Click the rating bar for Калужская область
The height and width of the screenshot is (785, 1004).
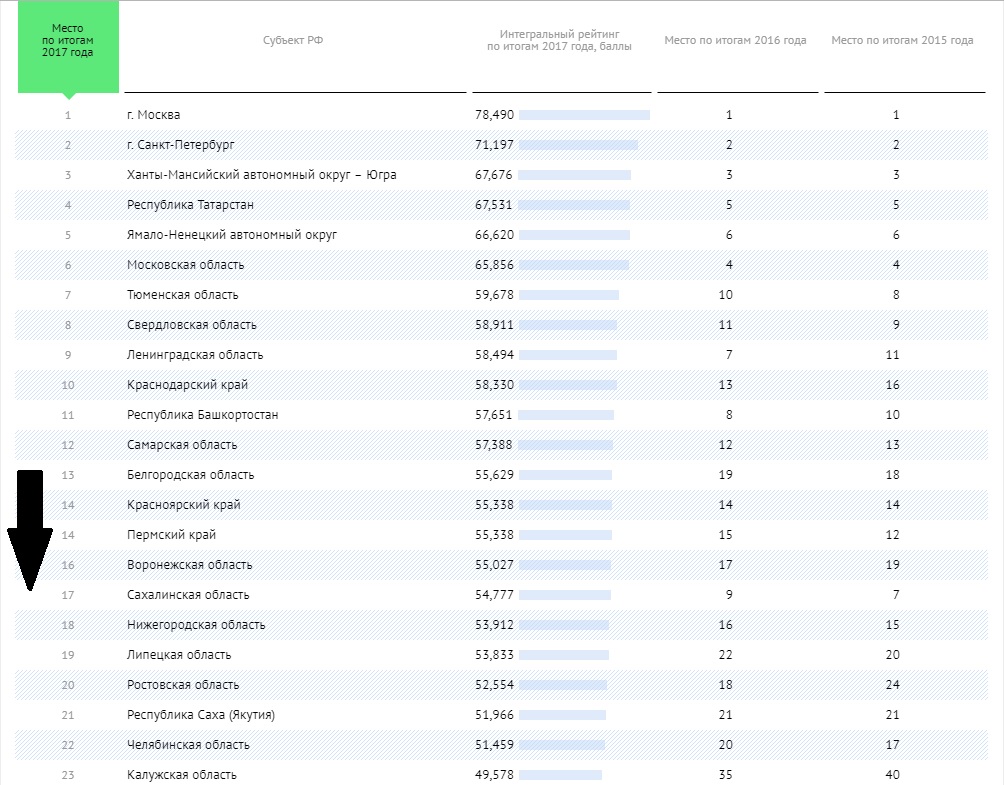tap(560, 775)
